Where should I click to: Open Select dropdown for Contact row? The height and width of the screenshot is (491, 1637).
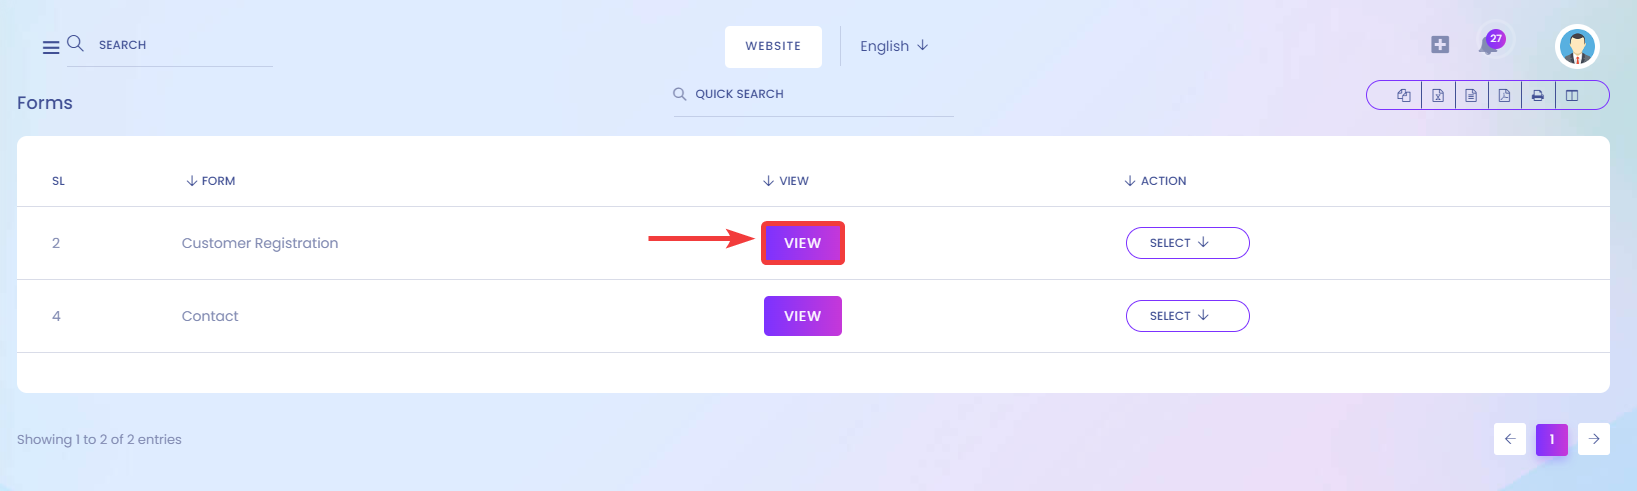coord(1188,316)
